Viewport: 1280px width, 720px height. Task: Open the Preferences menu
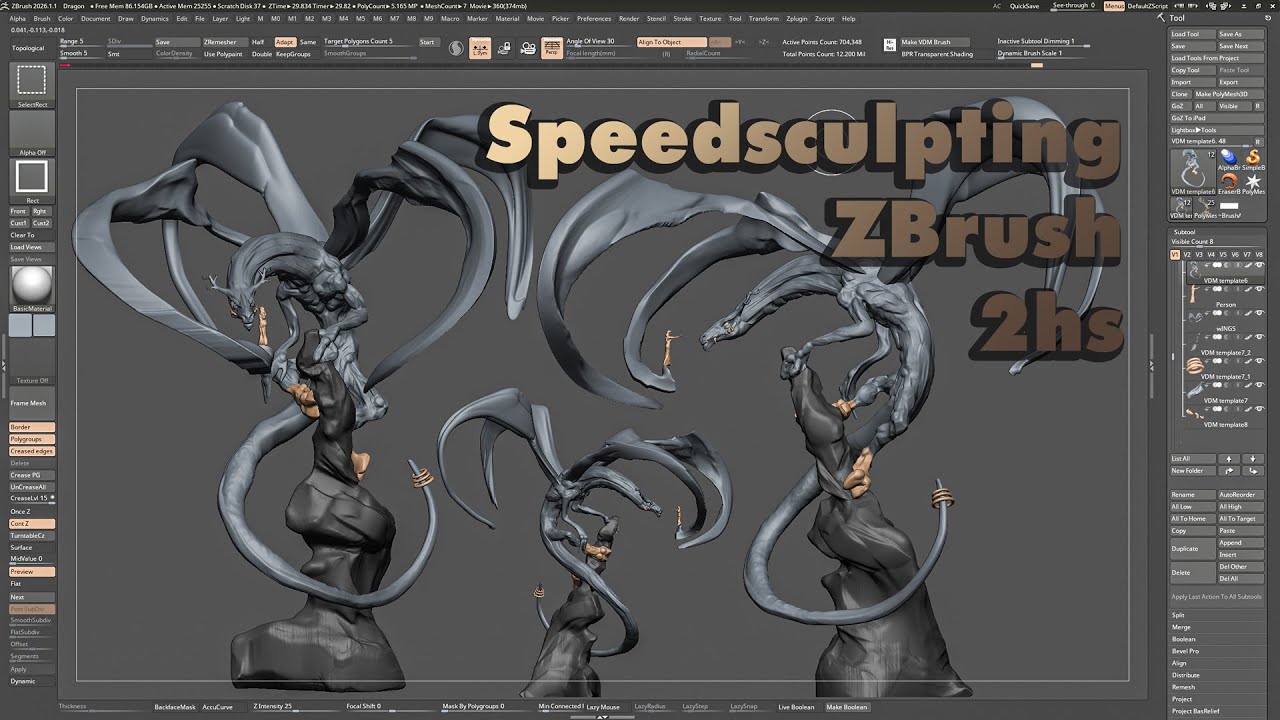[594, 18]
